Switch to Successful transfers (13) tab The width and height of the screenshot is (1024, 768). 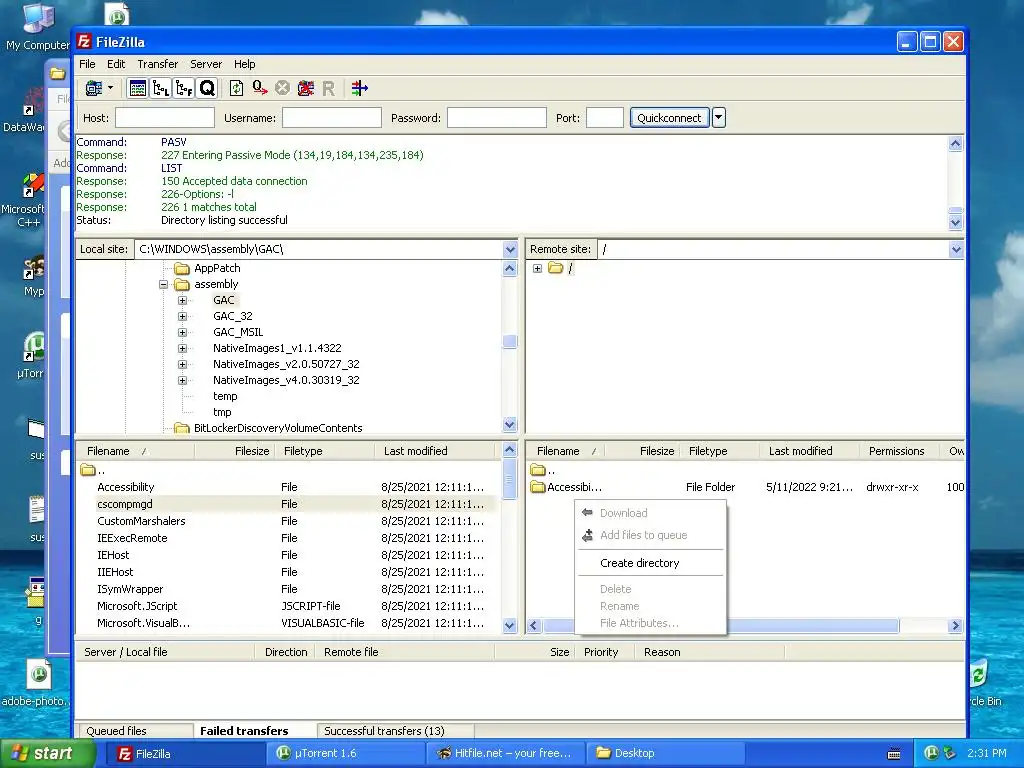coord(384,731)
